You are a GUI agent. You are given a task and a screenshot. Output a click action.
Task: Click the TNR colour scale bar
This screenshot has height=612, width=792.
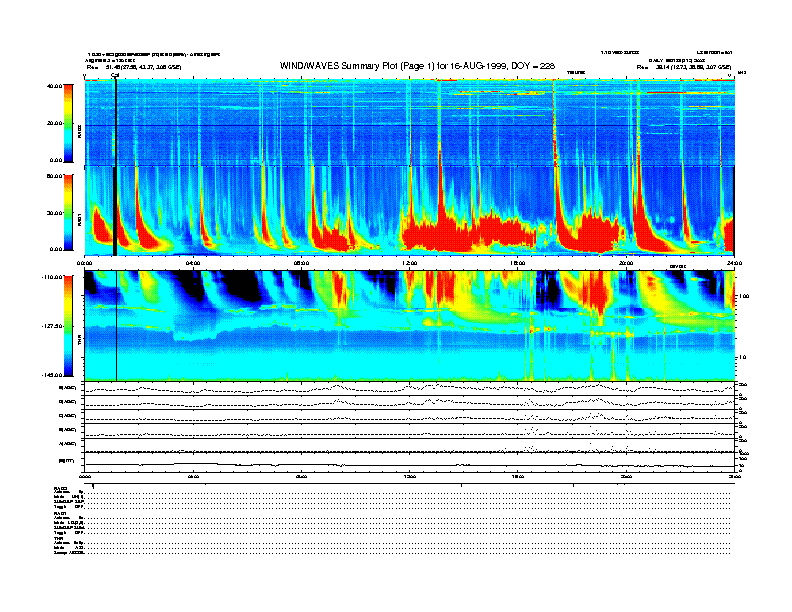[68, 326]
